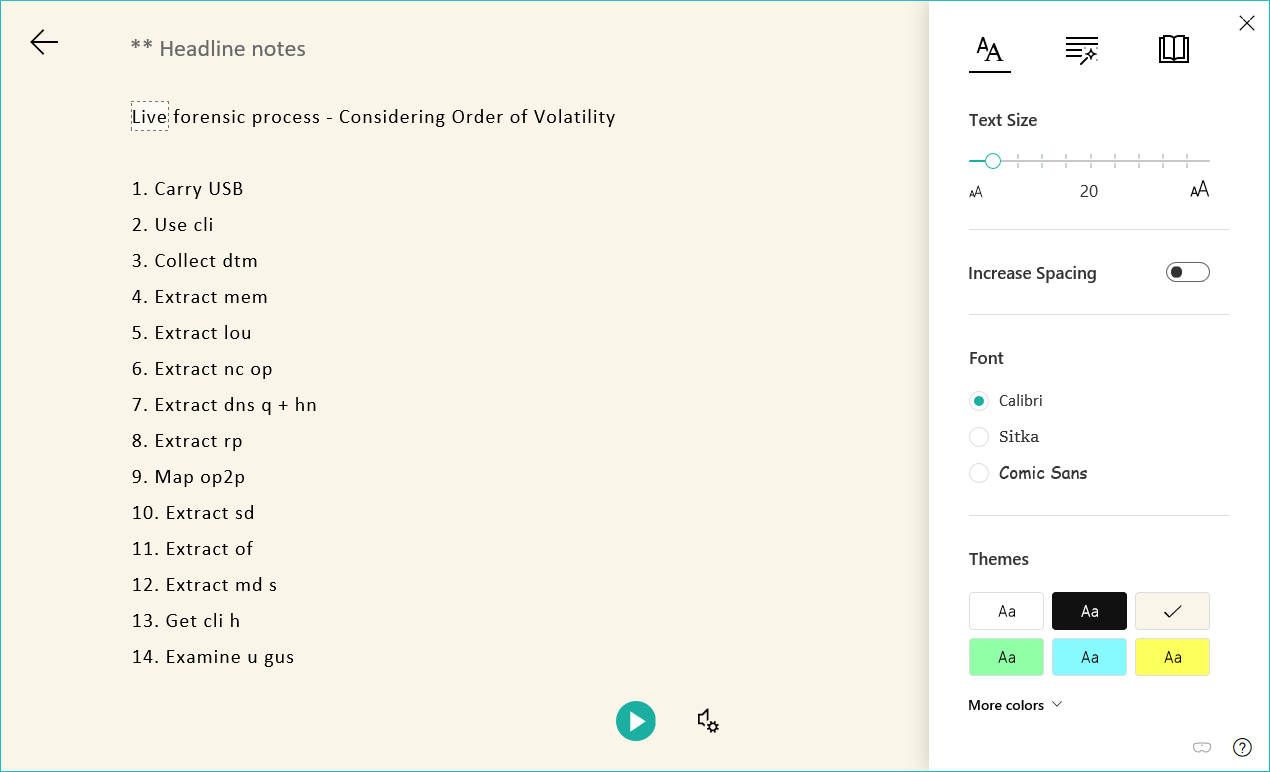Open the Text Preferences tab icon
Screen dimensions: 1270x772
[x=990, y=49]
